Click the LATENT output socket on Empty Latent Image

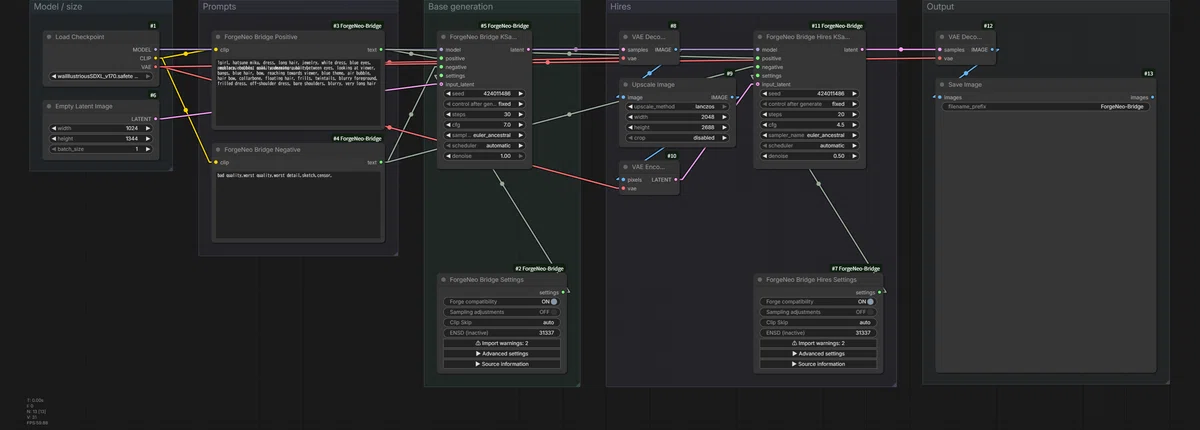pyautogui.click(x=157, y=118)
